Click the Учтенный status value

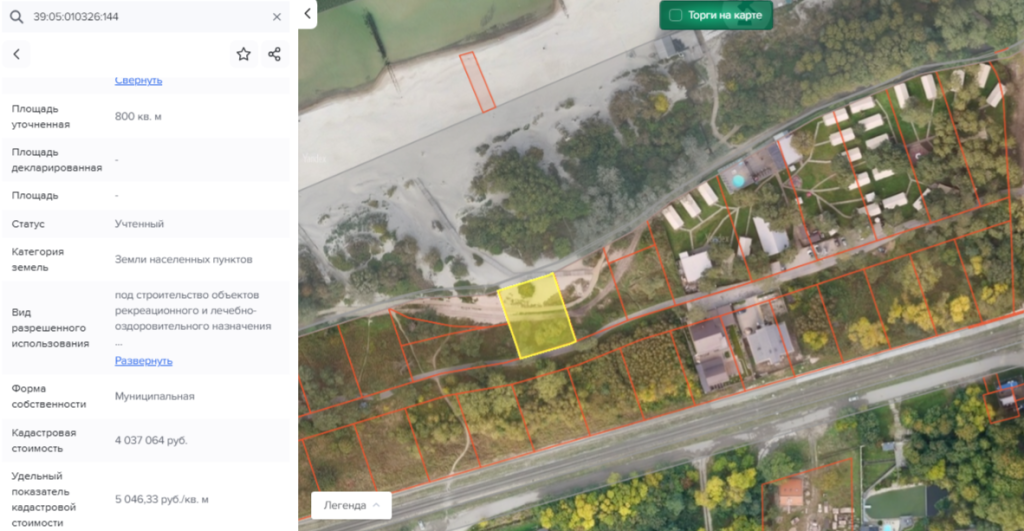[139, 224]
